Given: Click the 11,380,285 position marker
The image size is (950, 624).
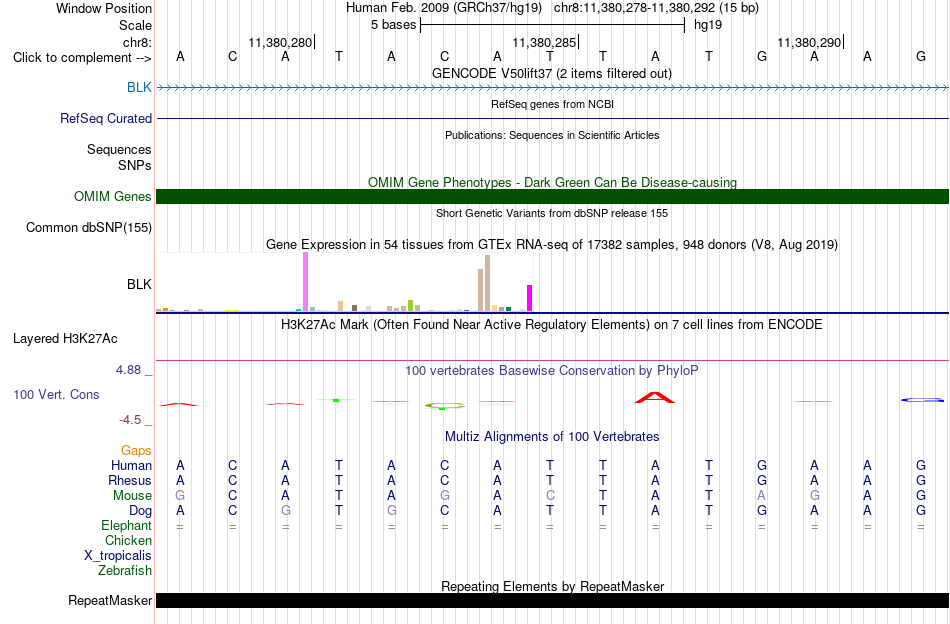Looking at the screenshot, I should 545,42.
